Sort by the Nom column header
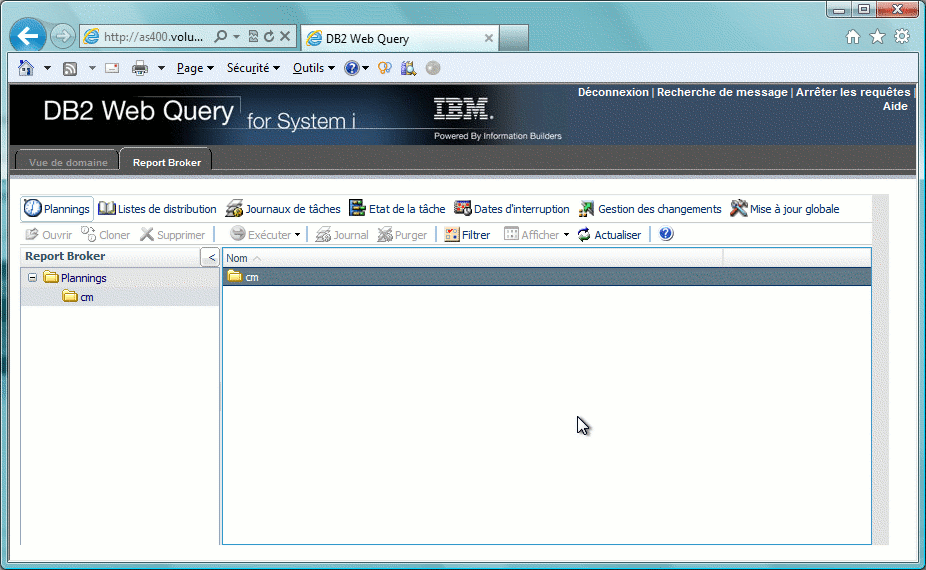The height and width of the screenshot is (570, 926). pyautogui.click(x=237, y=258)
